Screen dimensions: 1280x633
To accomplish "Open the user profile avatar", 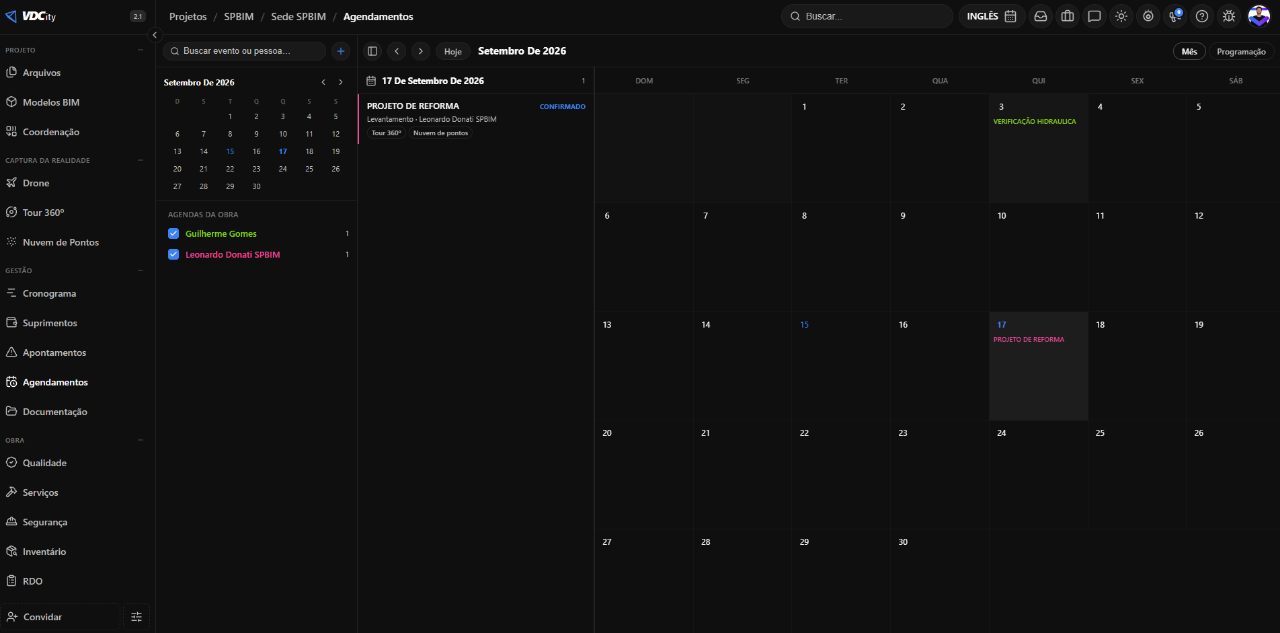I will pyautogui.click(x=1259, y=16).
